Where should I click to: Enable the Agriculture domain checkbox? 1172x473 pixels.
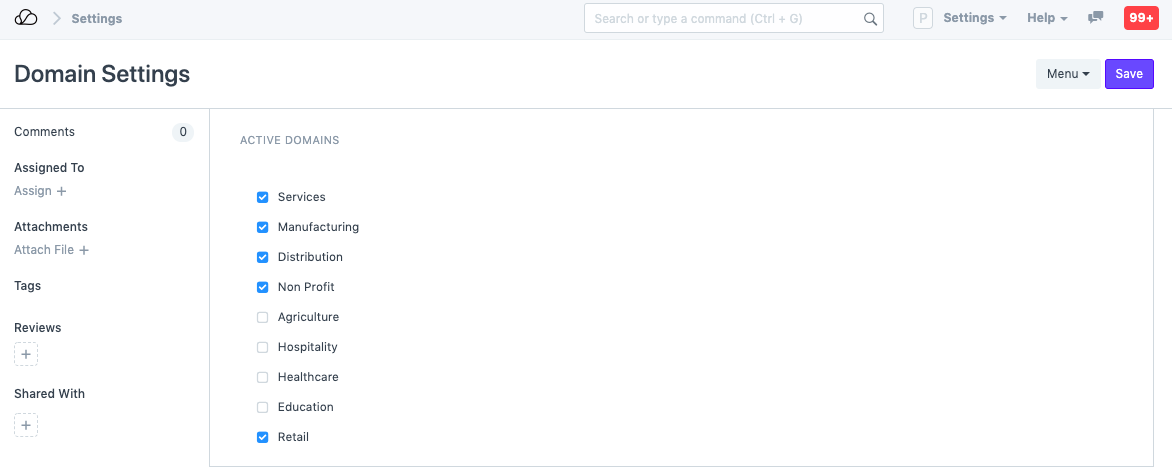coord(263,317)
